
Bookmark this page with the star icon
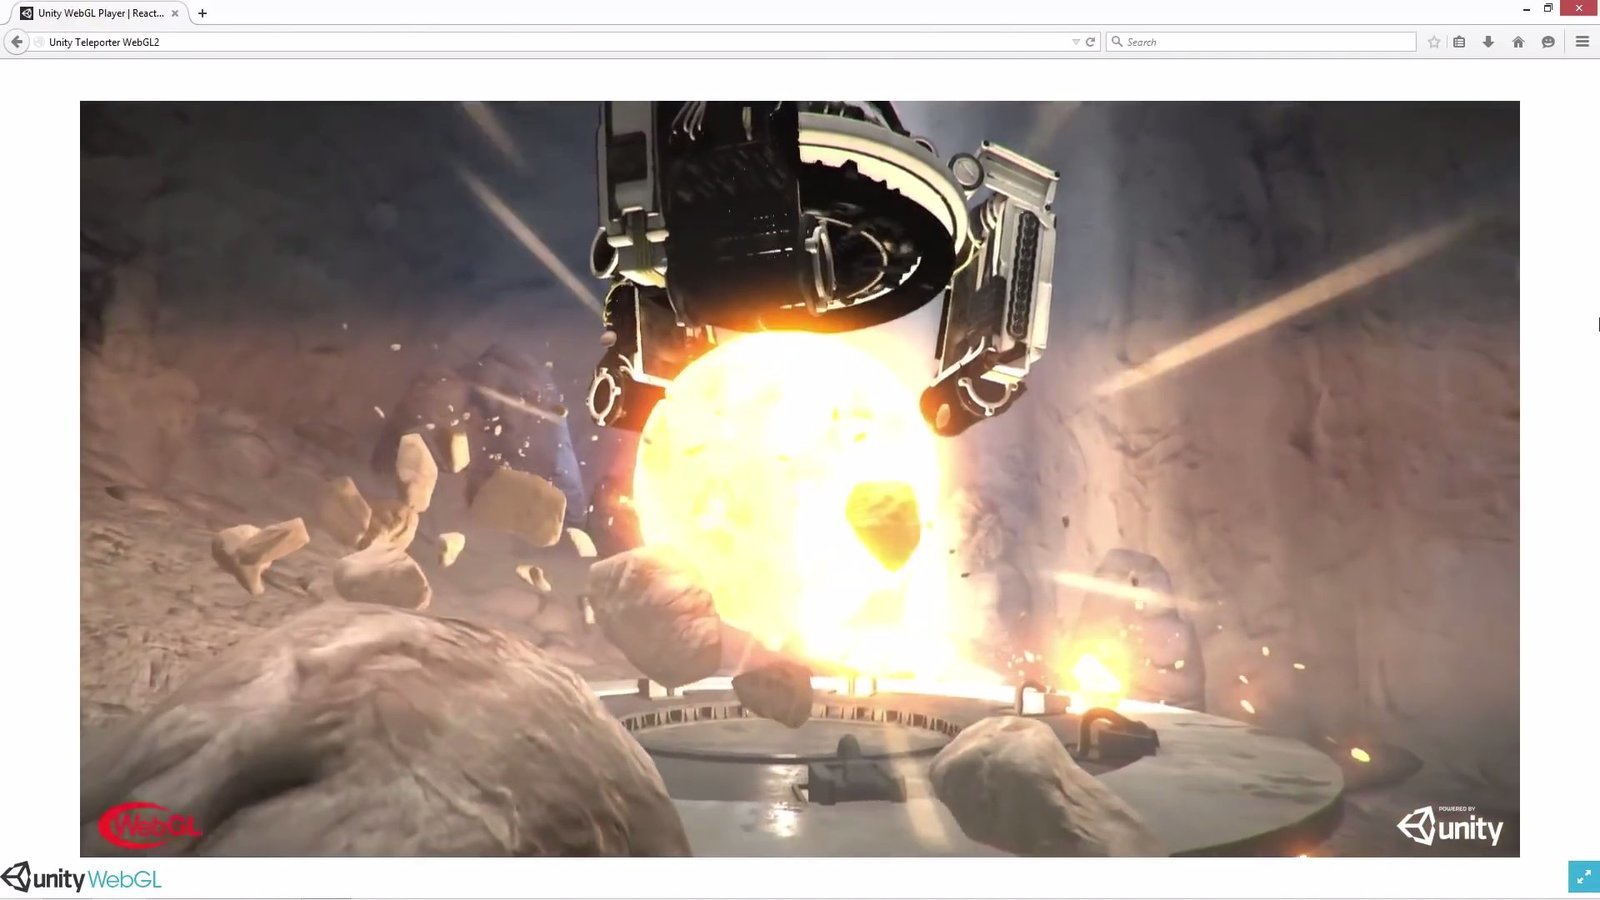[x=1434, y=42]
